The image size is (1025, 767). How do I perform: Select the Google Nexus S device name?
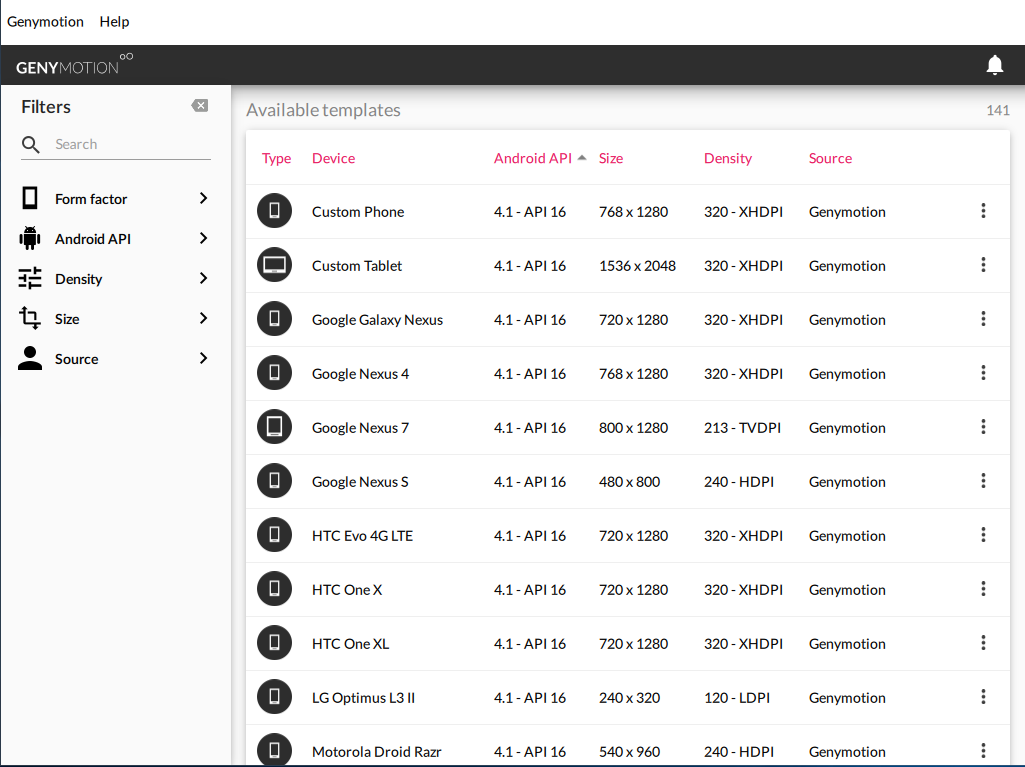click(x=360, y=482)
